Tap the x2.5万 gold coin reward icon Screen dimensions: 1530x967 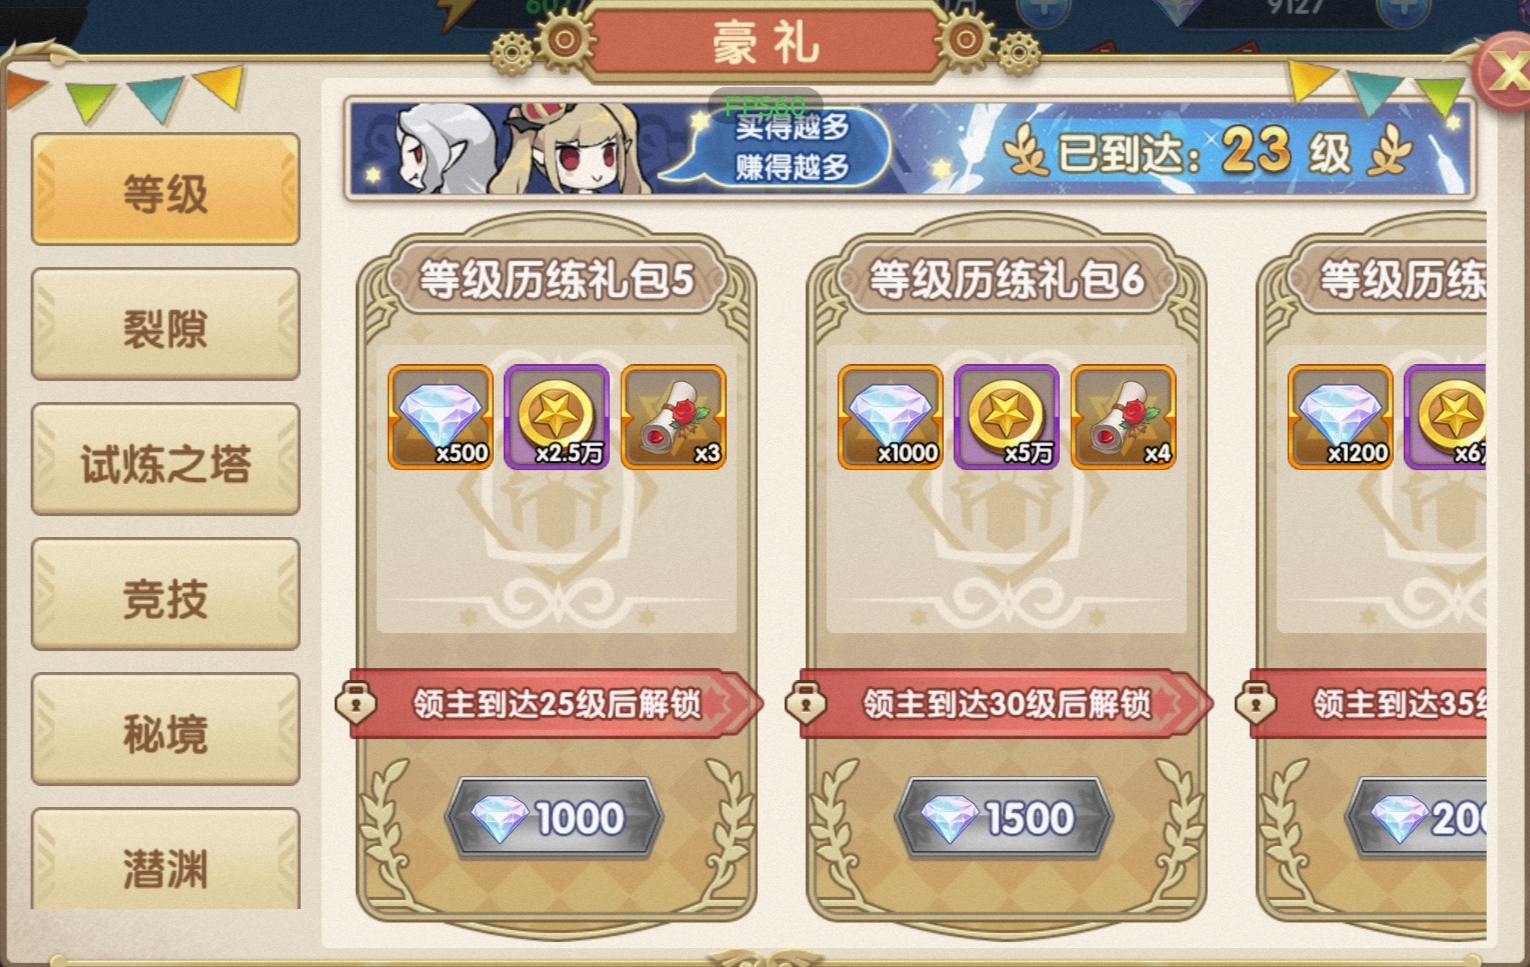click(x=557, y=417)
